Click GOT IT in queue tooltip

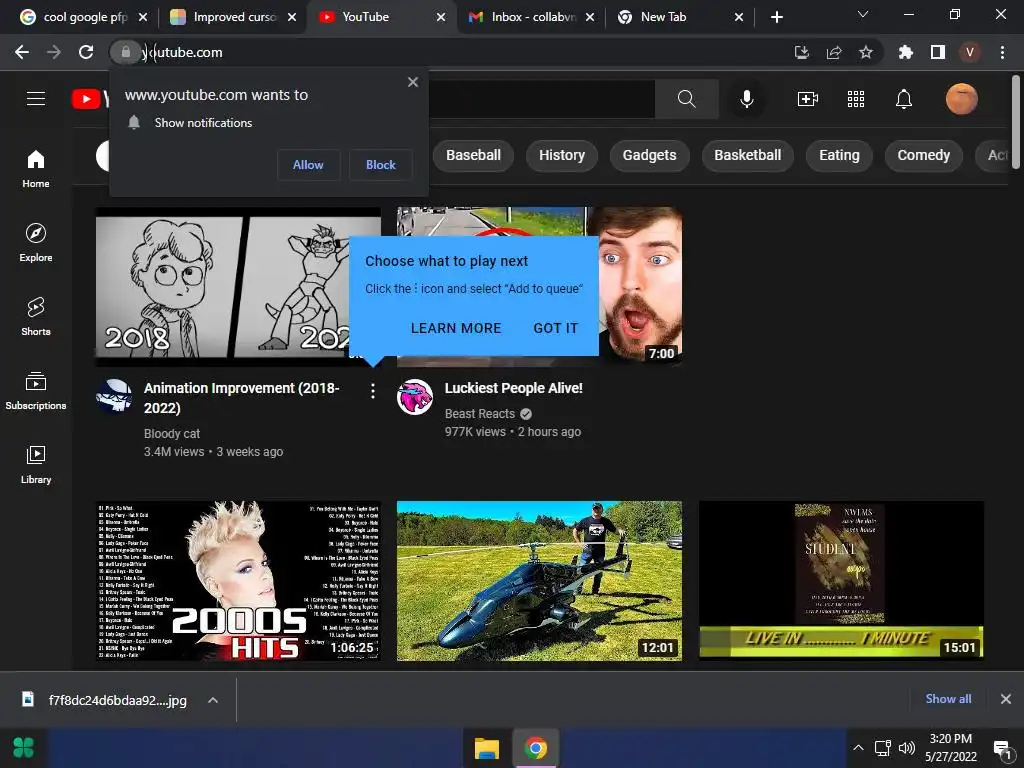(556, 328)
